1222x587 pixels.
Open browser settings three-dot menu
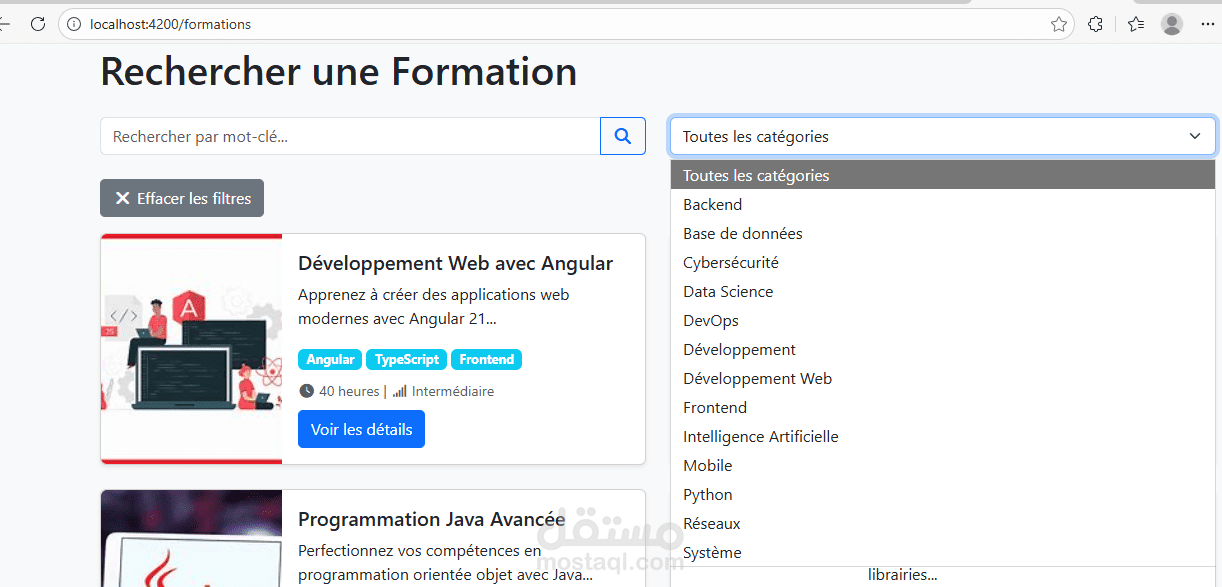(1207, 24)
